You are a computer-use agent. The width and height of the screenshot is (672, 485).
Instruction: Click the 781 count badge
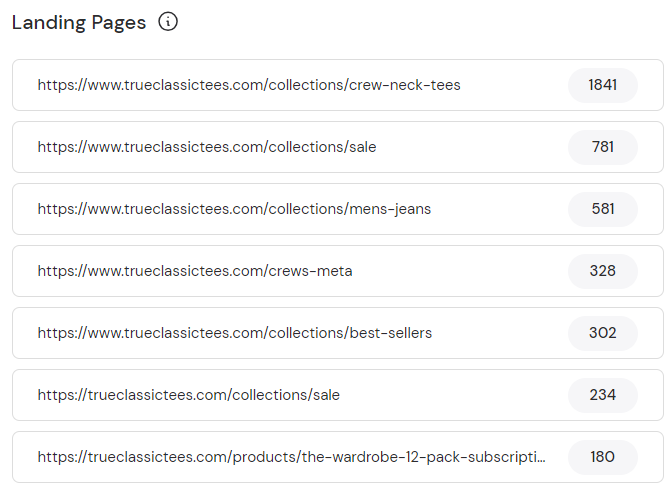(602, 147)
